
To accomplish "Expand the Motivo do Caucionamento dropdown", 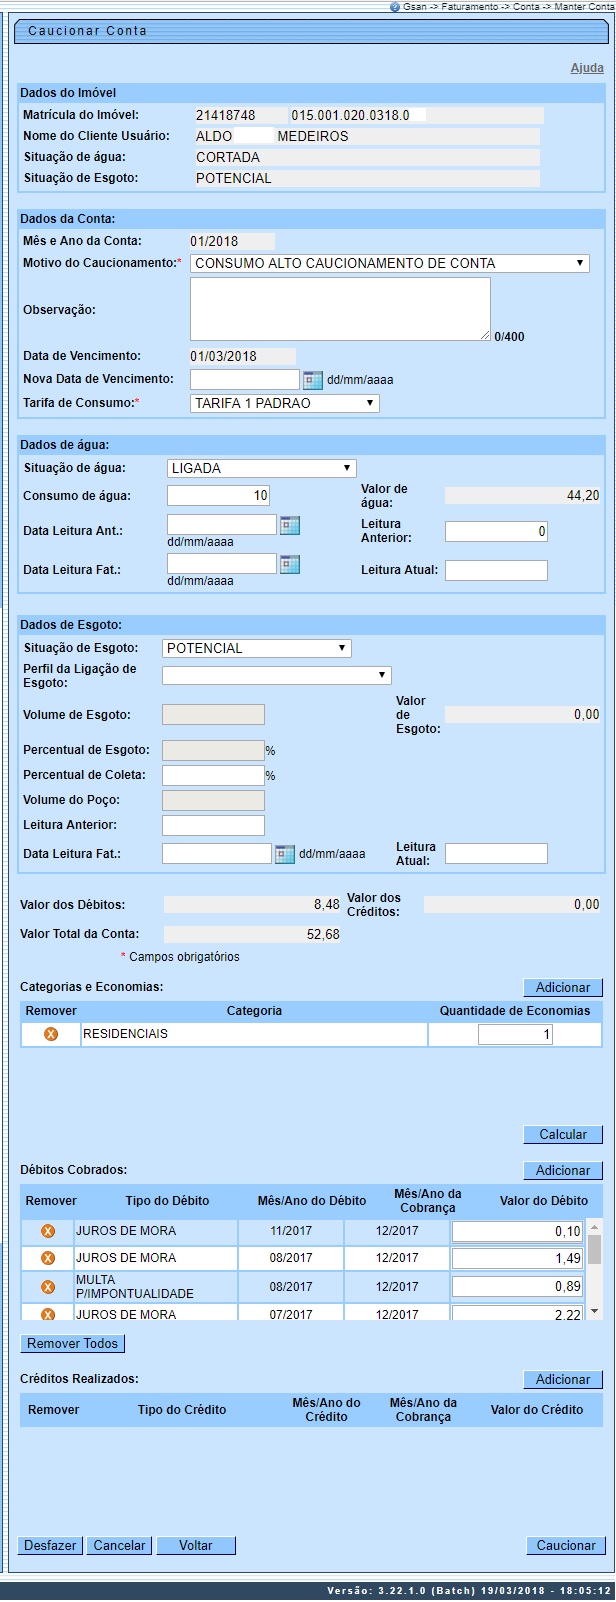I will [x=390, y=263].
